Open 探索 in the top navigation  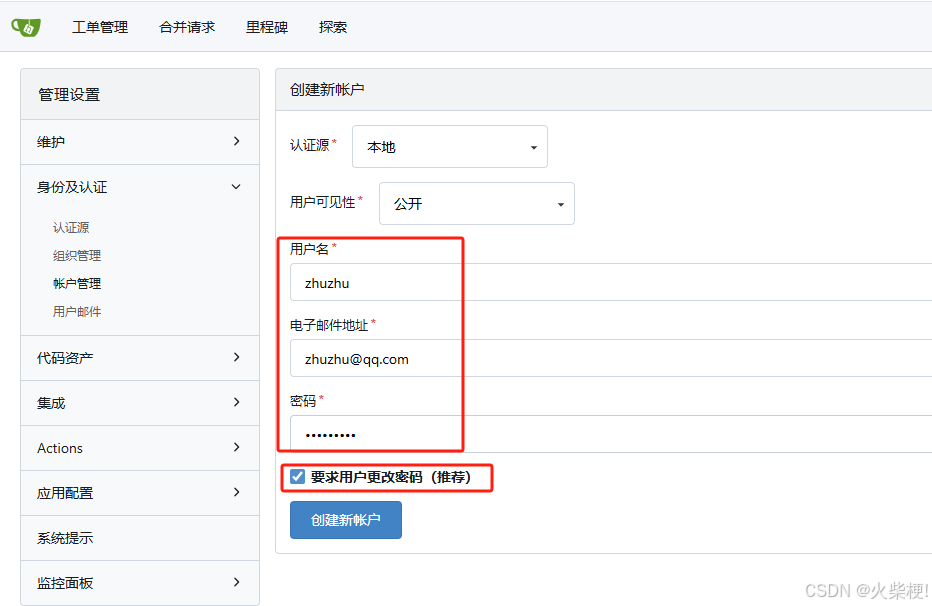point(332,27)
